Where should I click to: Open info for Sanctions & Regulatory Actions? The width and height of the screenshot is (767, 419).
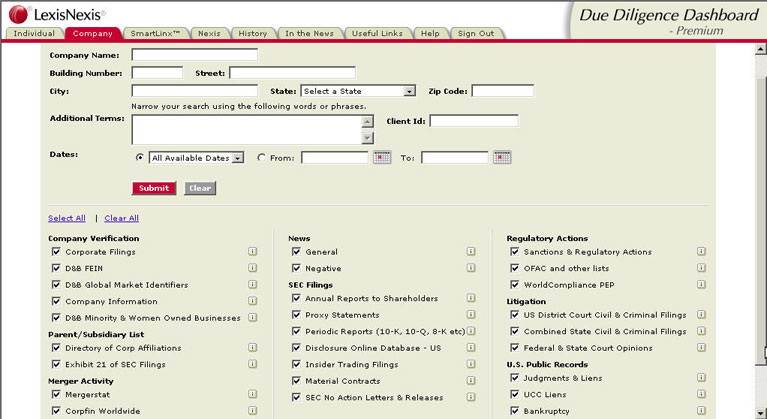click(x=701, y=252)
